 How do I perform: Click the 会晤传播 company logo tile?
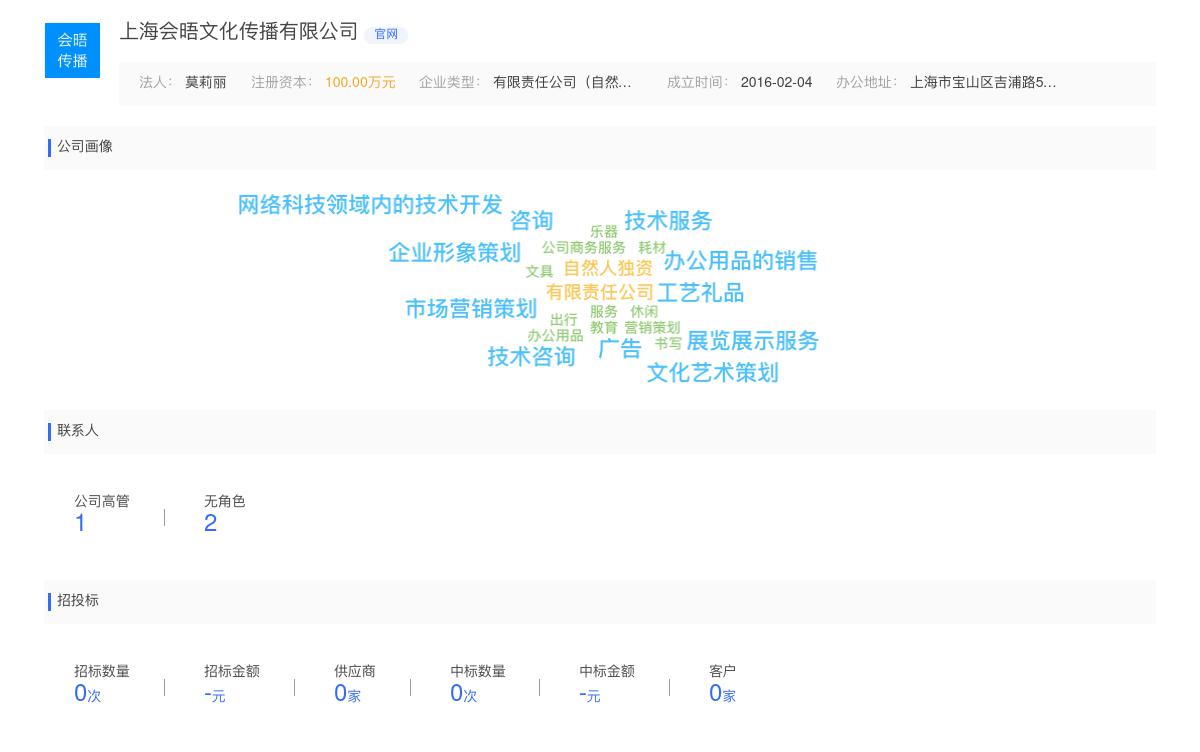pyautogui.click(x=72, y=50)
